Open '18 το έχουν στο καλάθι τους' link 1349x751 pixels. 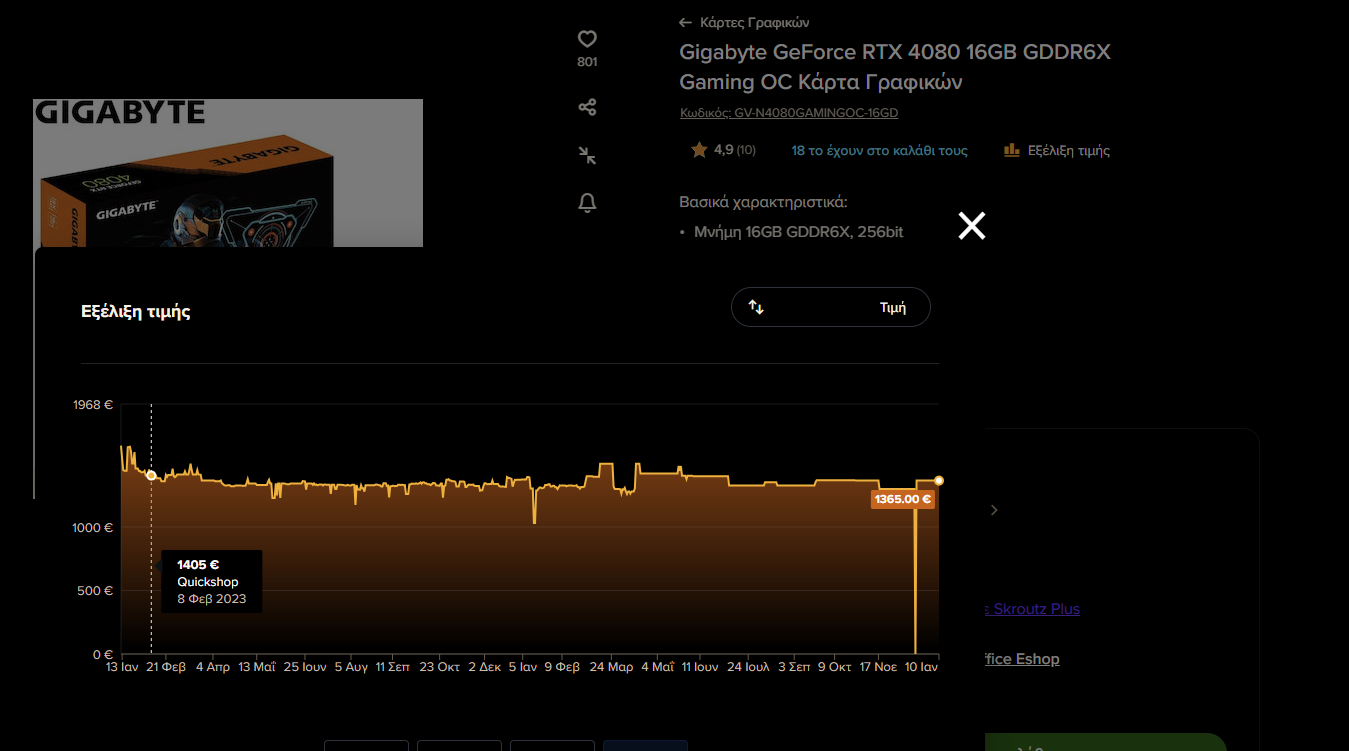(x=880, y=150)
